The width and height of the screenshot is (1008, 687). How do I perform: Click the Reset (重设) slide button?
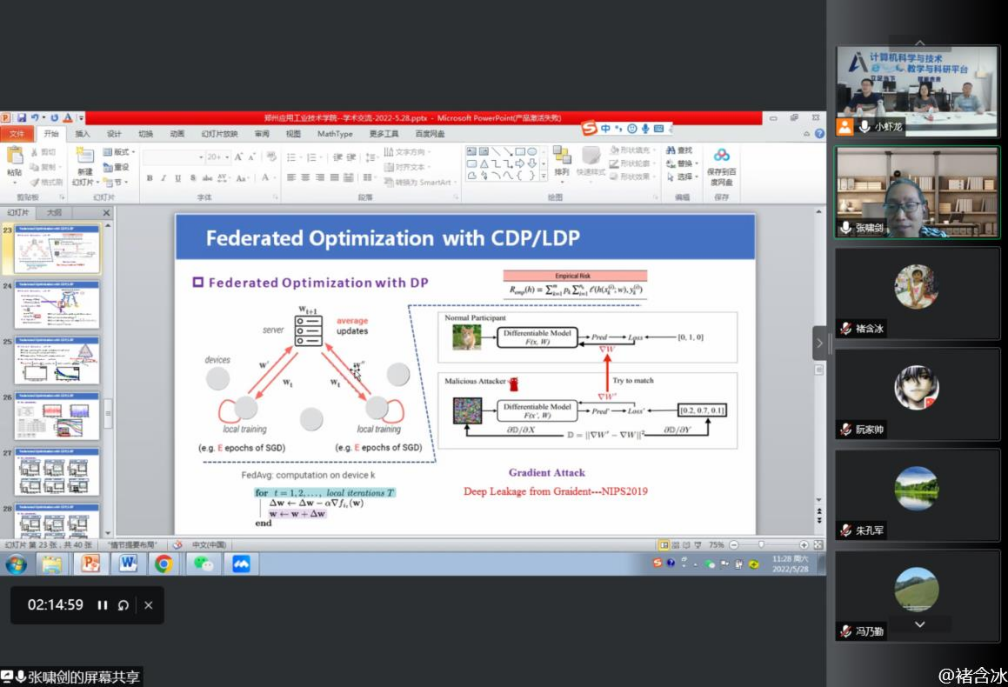point(116,167)
